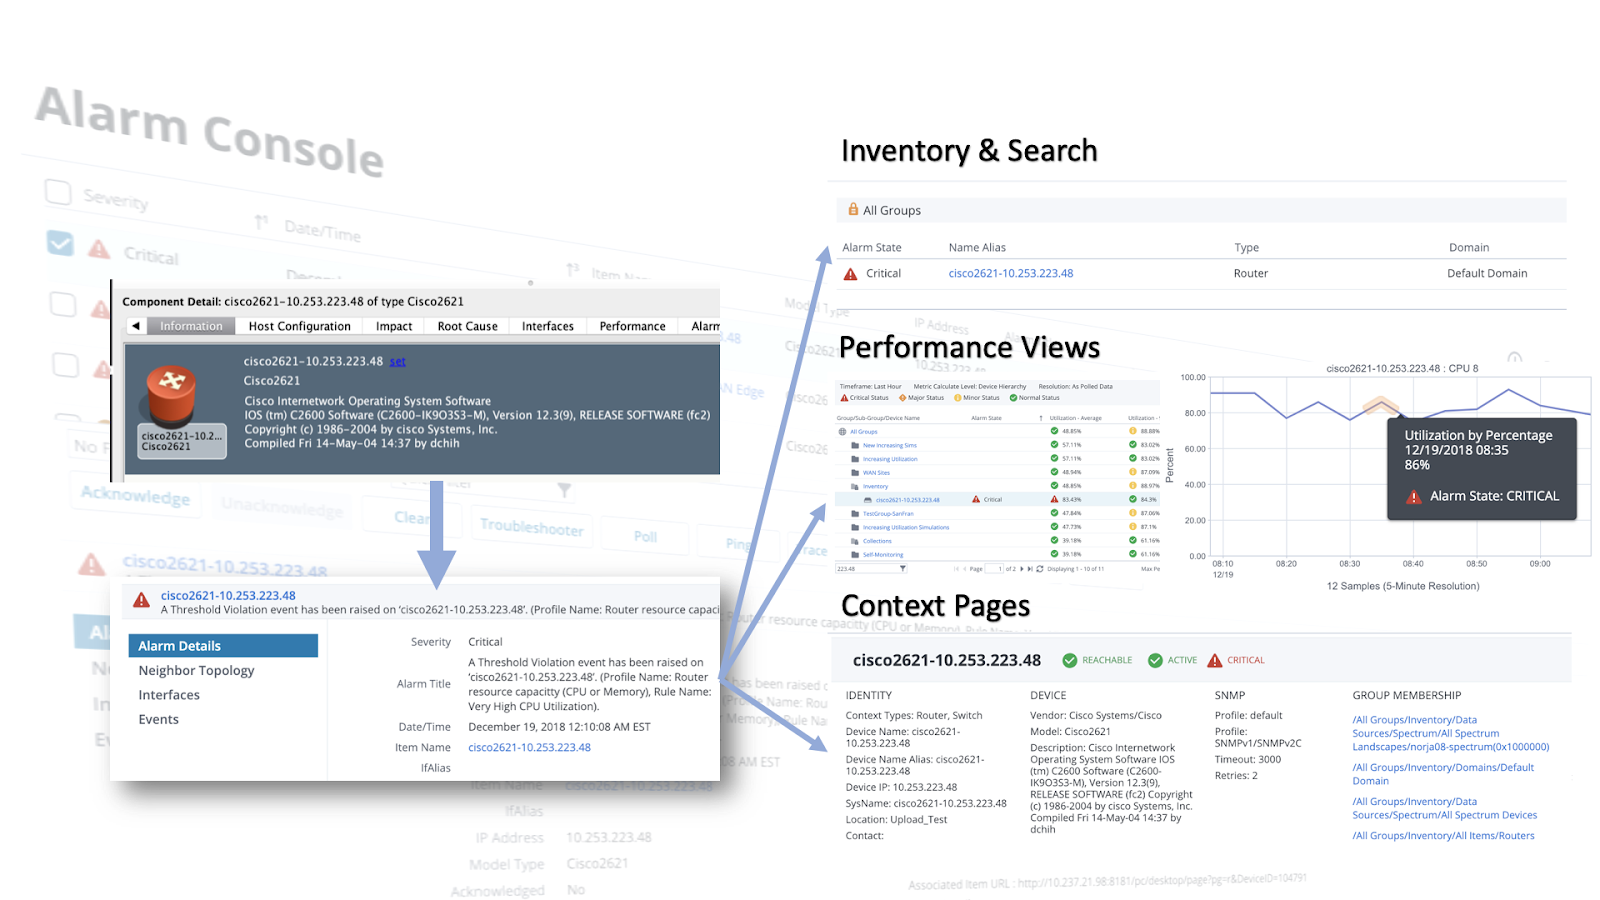
Task: Click the 'set' link next to device name
Action: pyautogui.click(x=397, y=362)
